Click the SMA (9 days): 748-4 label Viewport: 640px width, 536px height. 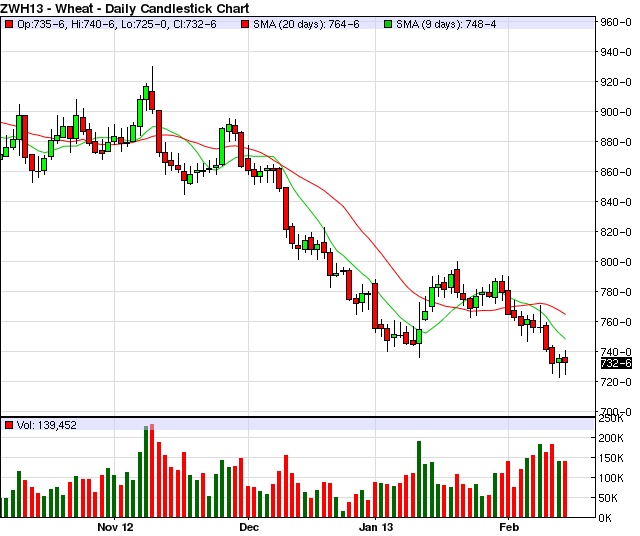[x=446, y=24]
